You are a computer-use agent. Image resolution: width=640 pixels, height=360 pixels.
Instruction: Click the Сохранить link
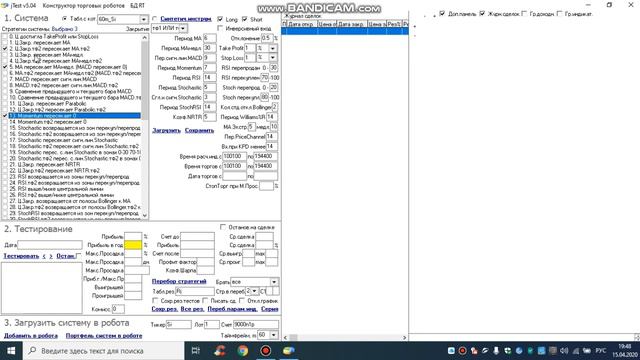[199, 130]
